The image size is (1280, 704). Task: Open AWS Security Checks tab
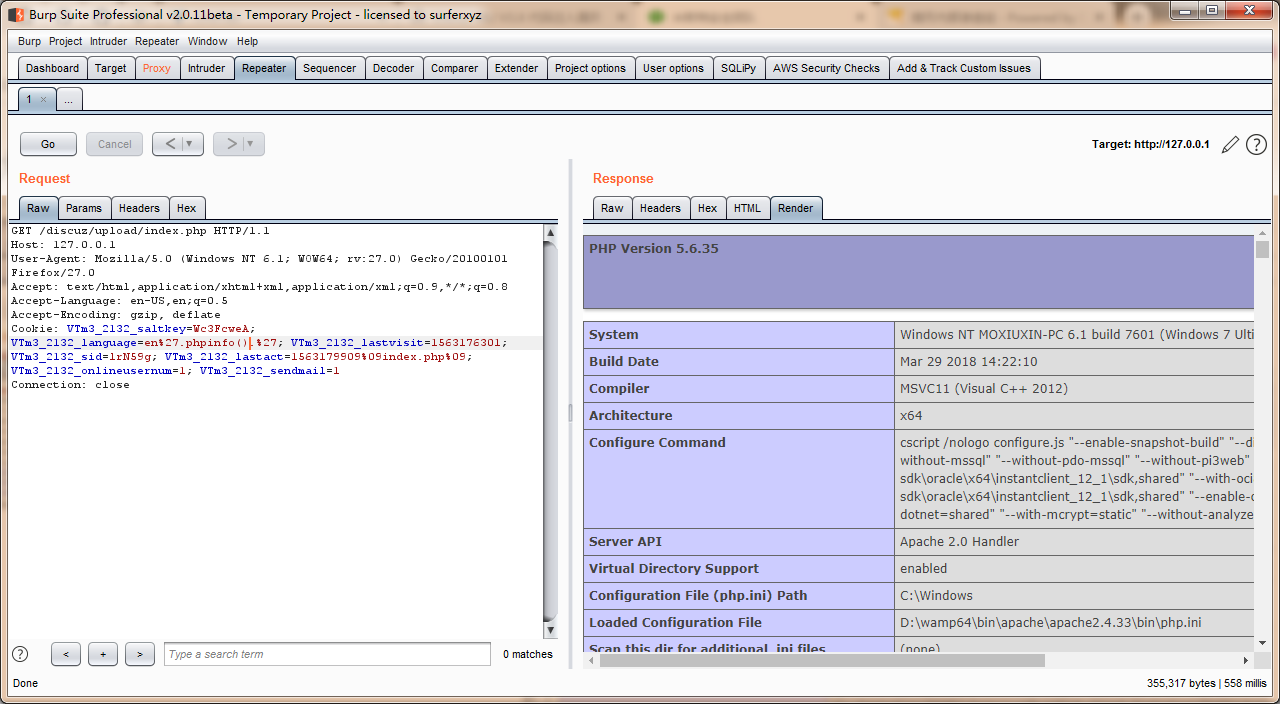tap(826, 68)
